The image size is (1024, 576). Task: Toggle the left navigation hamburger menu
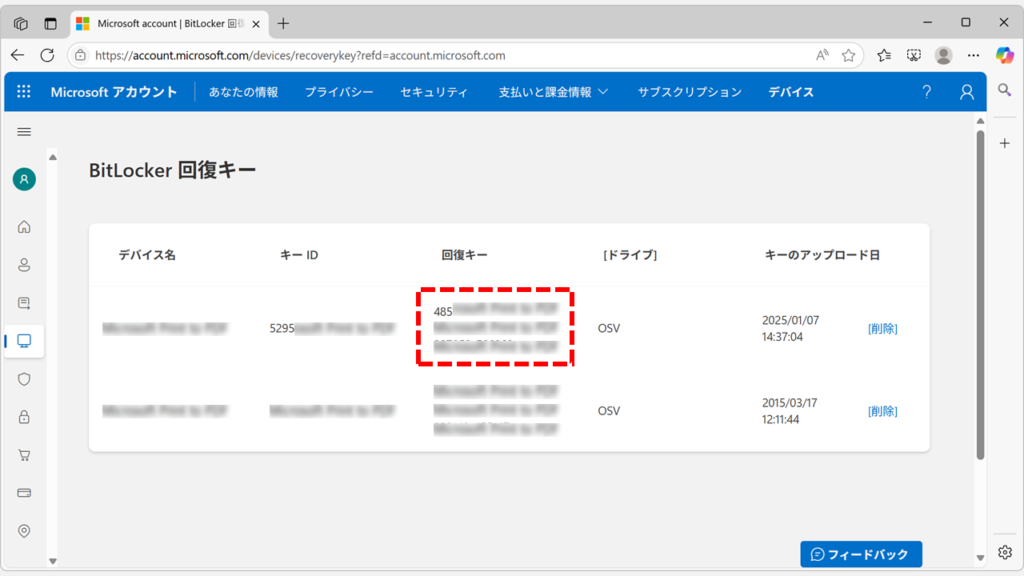pos(24,132)
